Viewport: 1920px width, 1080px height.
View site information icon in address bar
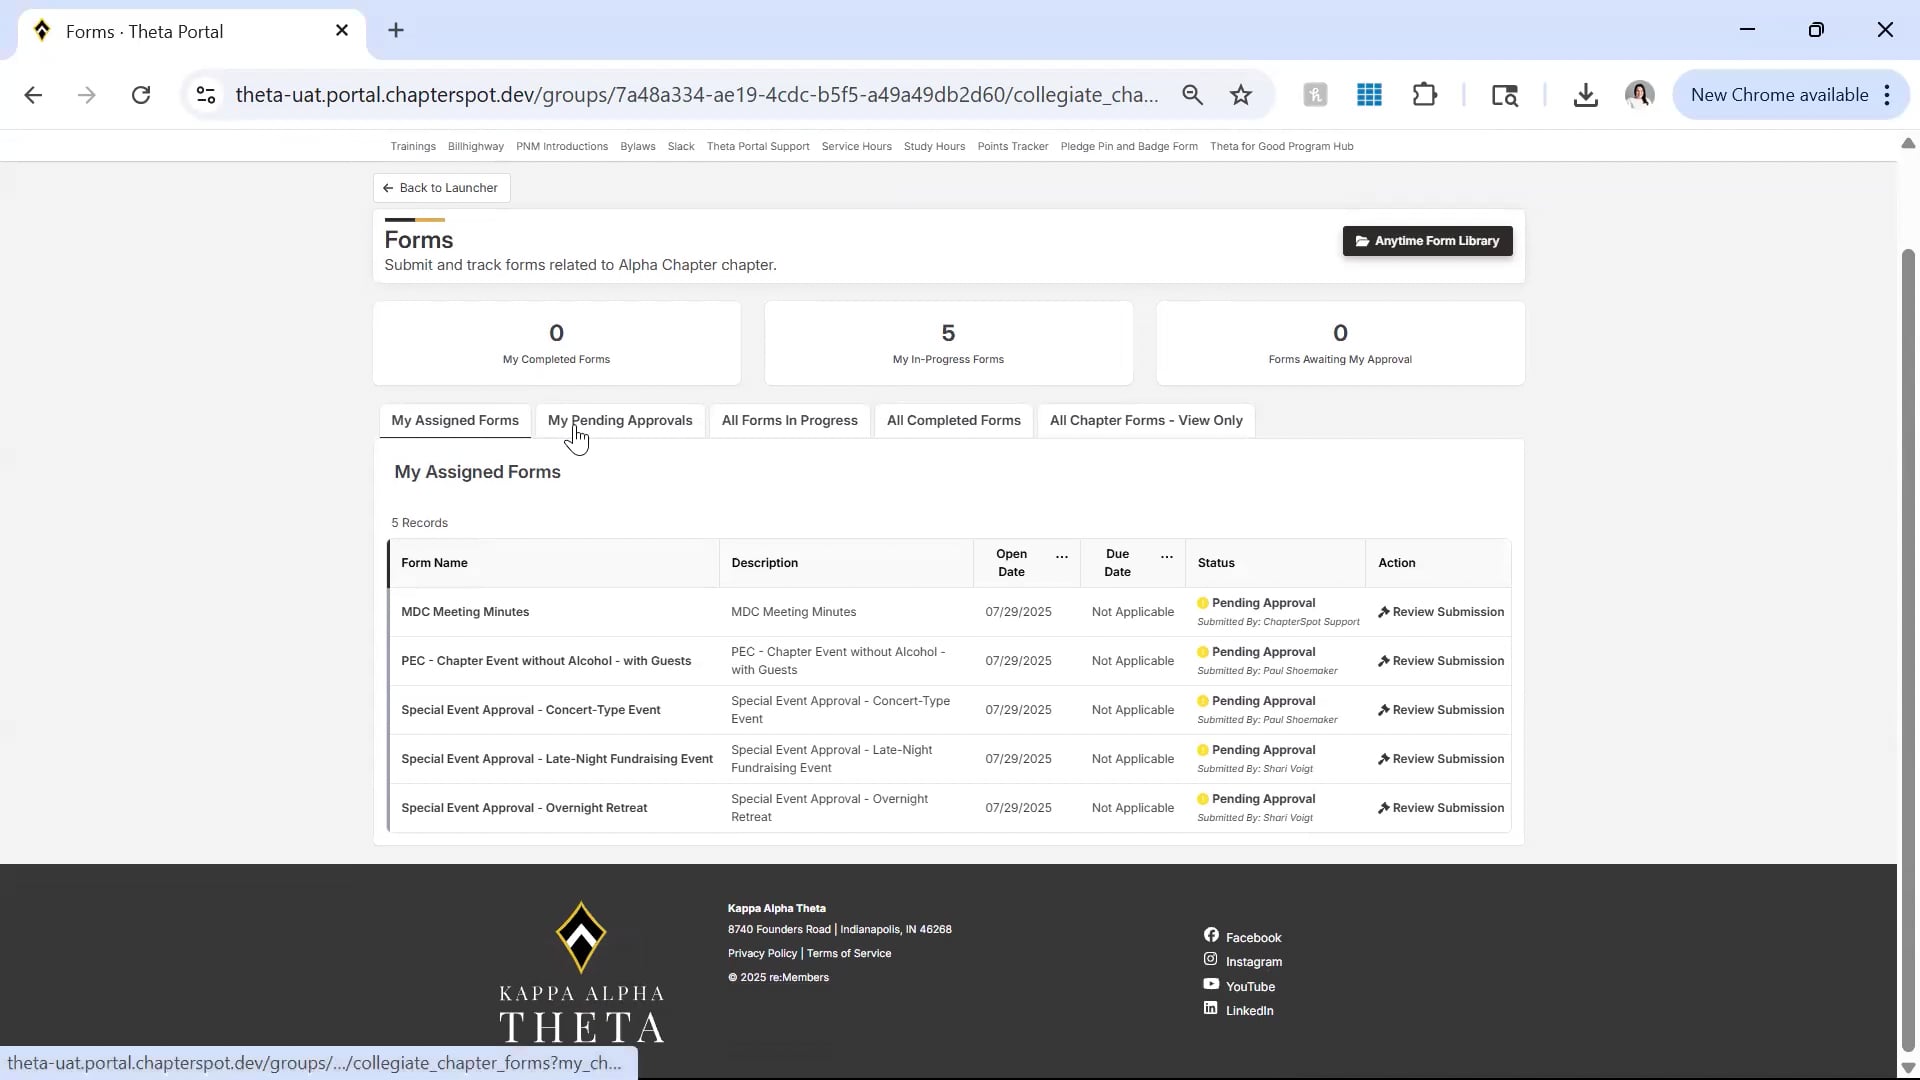pos(206,95)
